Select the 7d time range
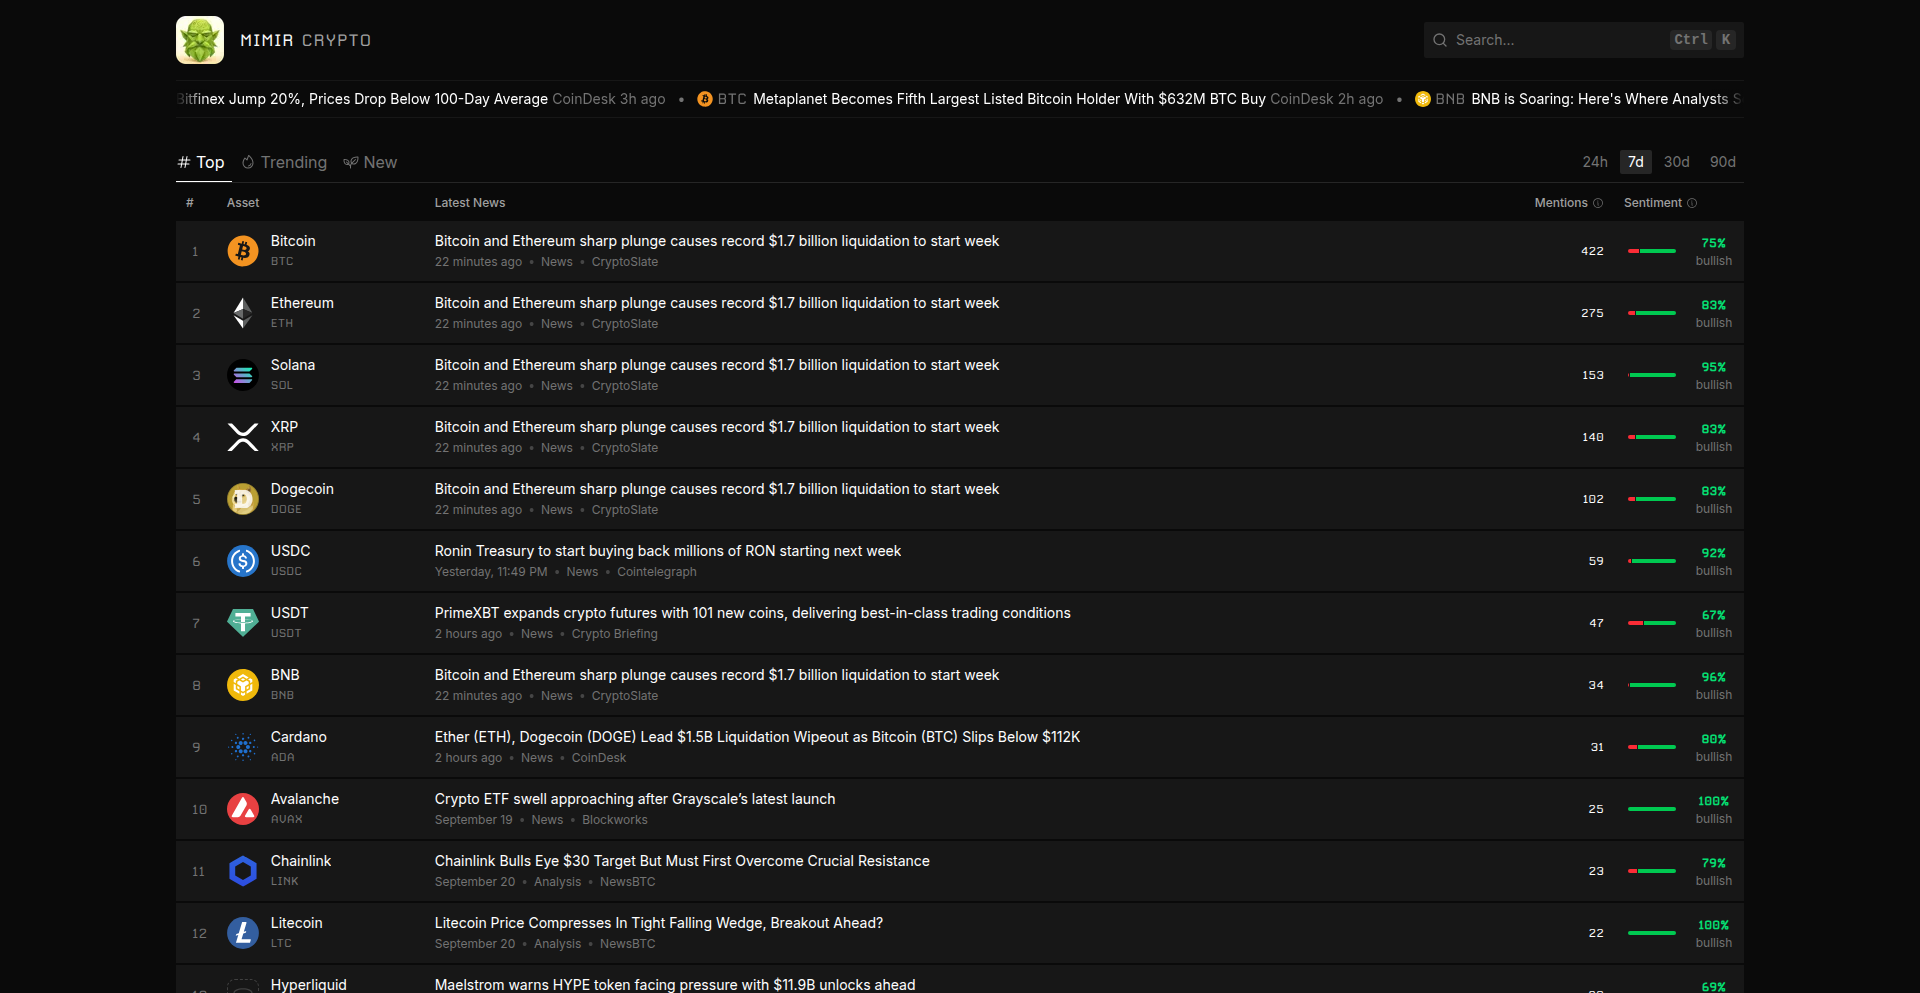 coord(1636,162)
